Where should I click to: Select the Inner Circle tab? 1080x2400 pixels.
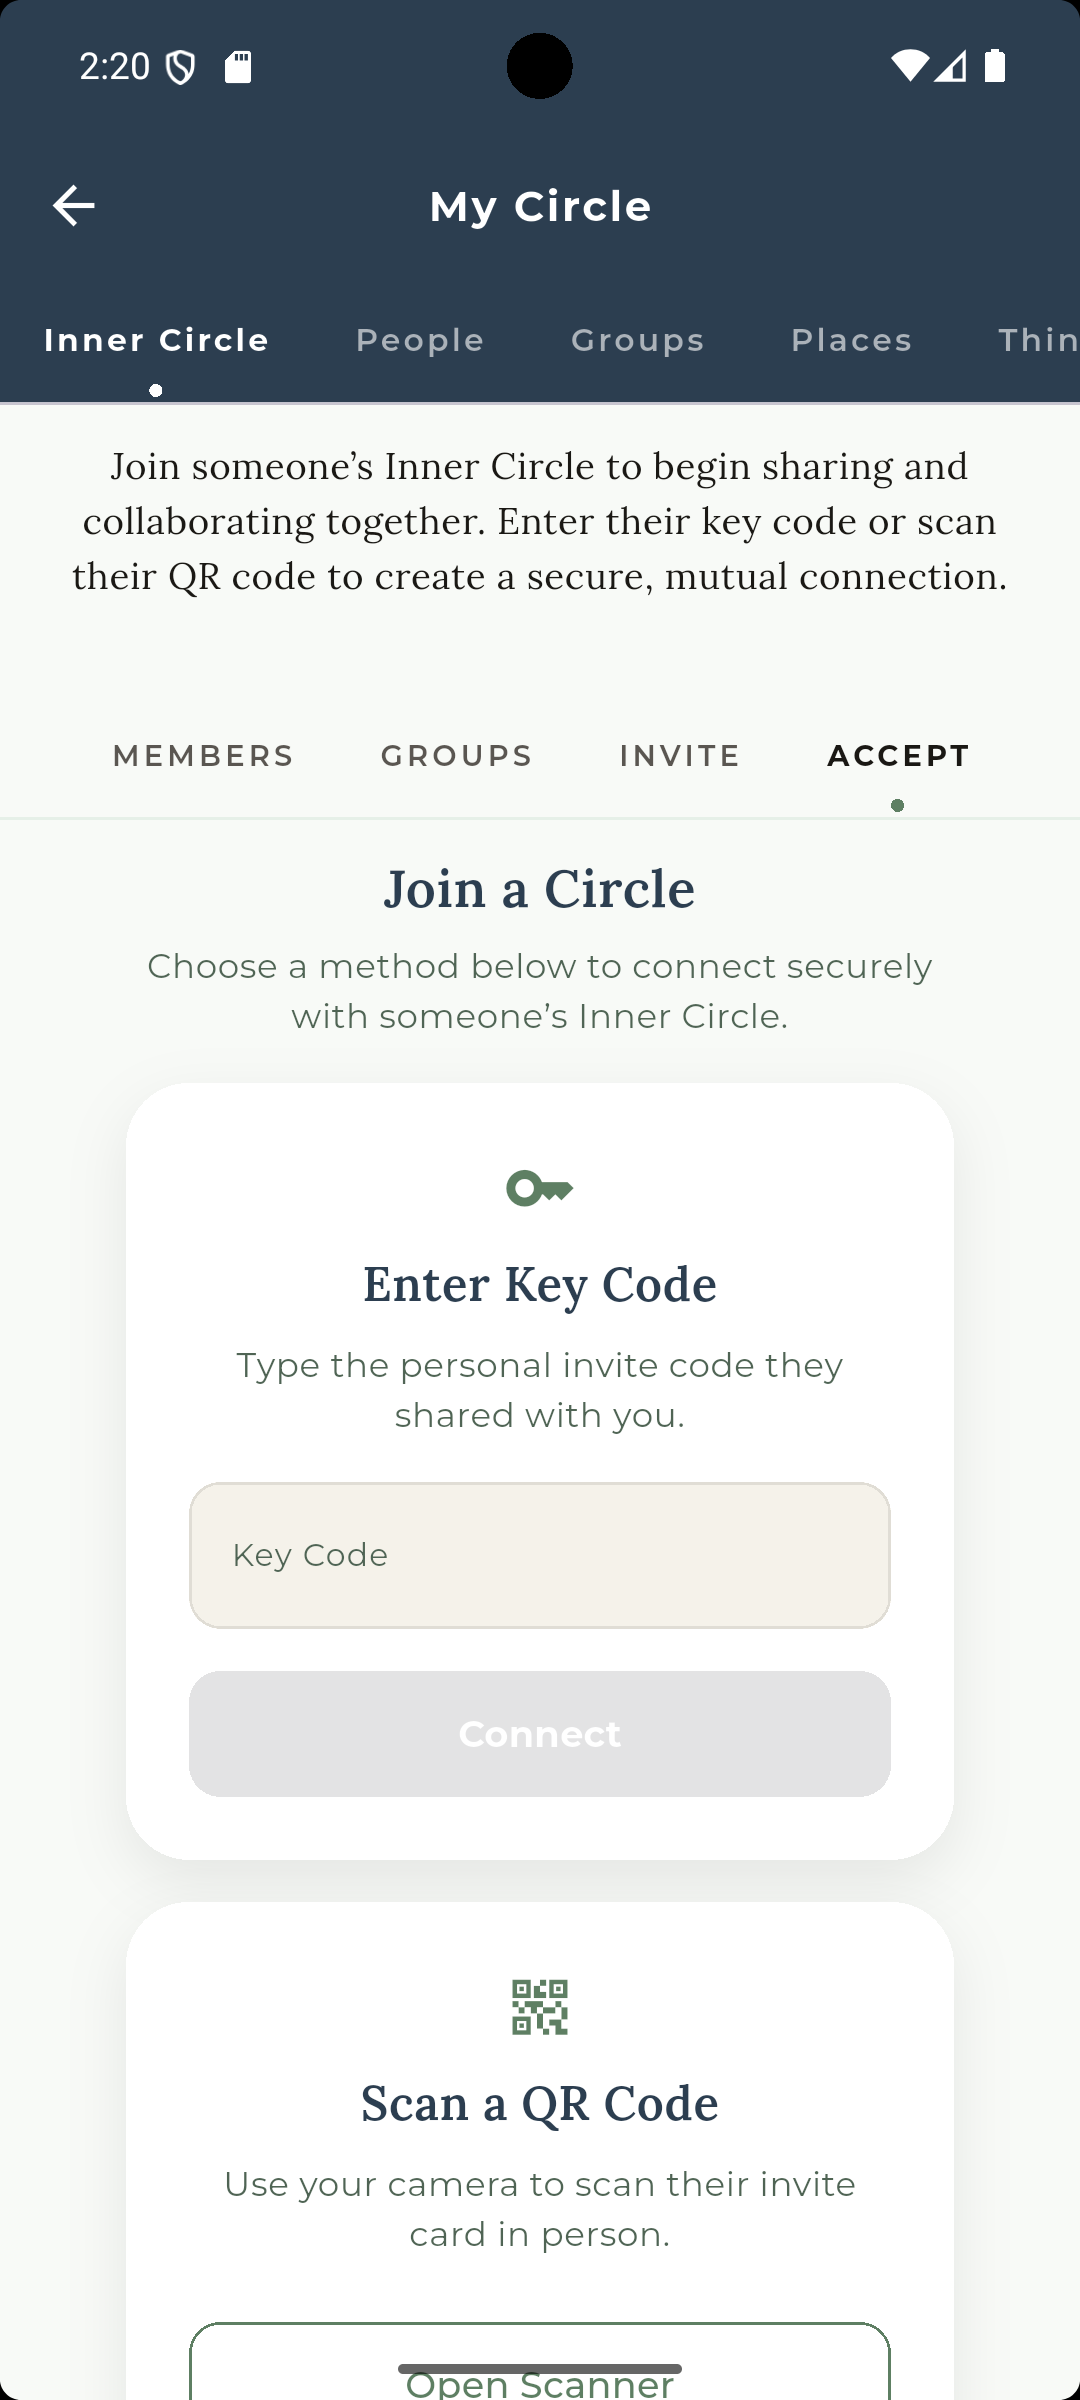coord(156,340)
